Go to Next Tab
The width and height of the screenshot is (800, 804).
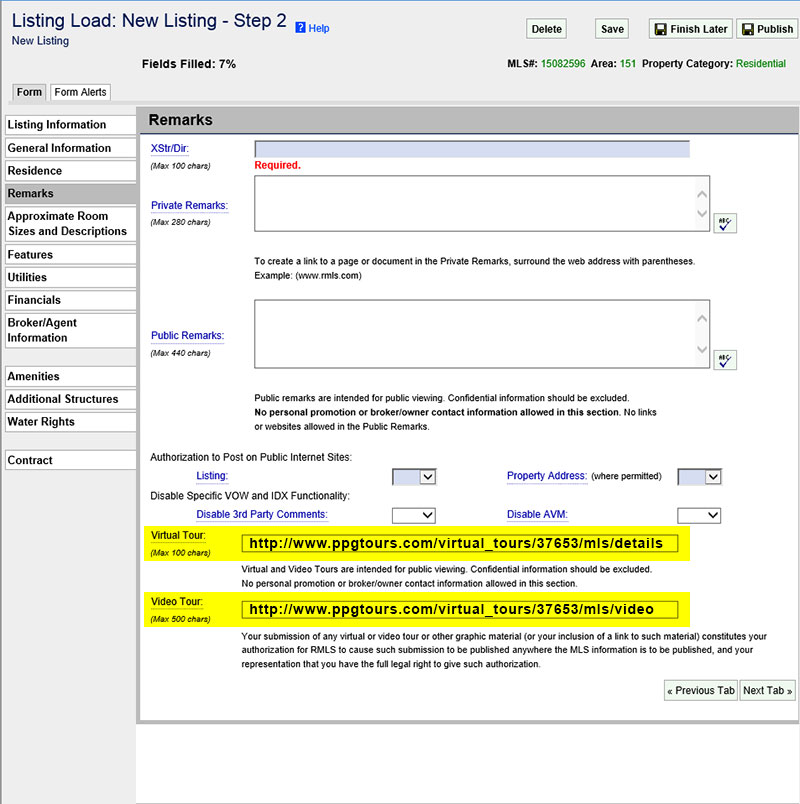768,690
